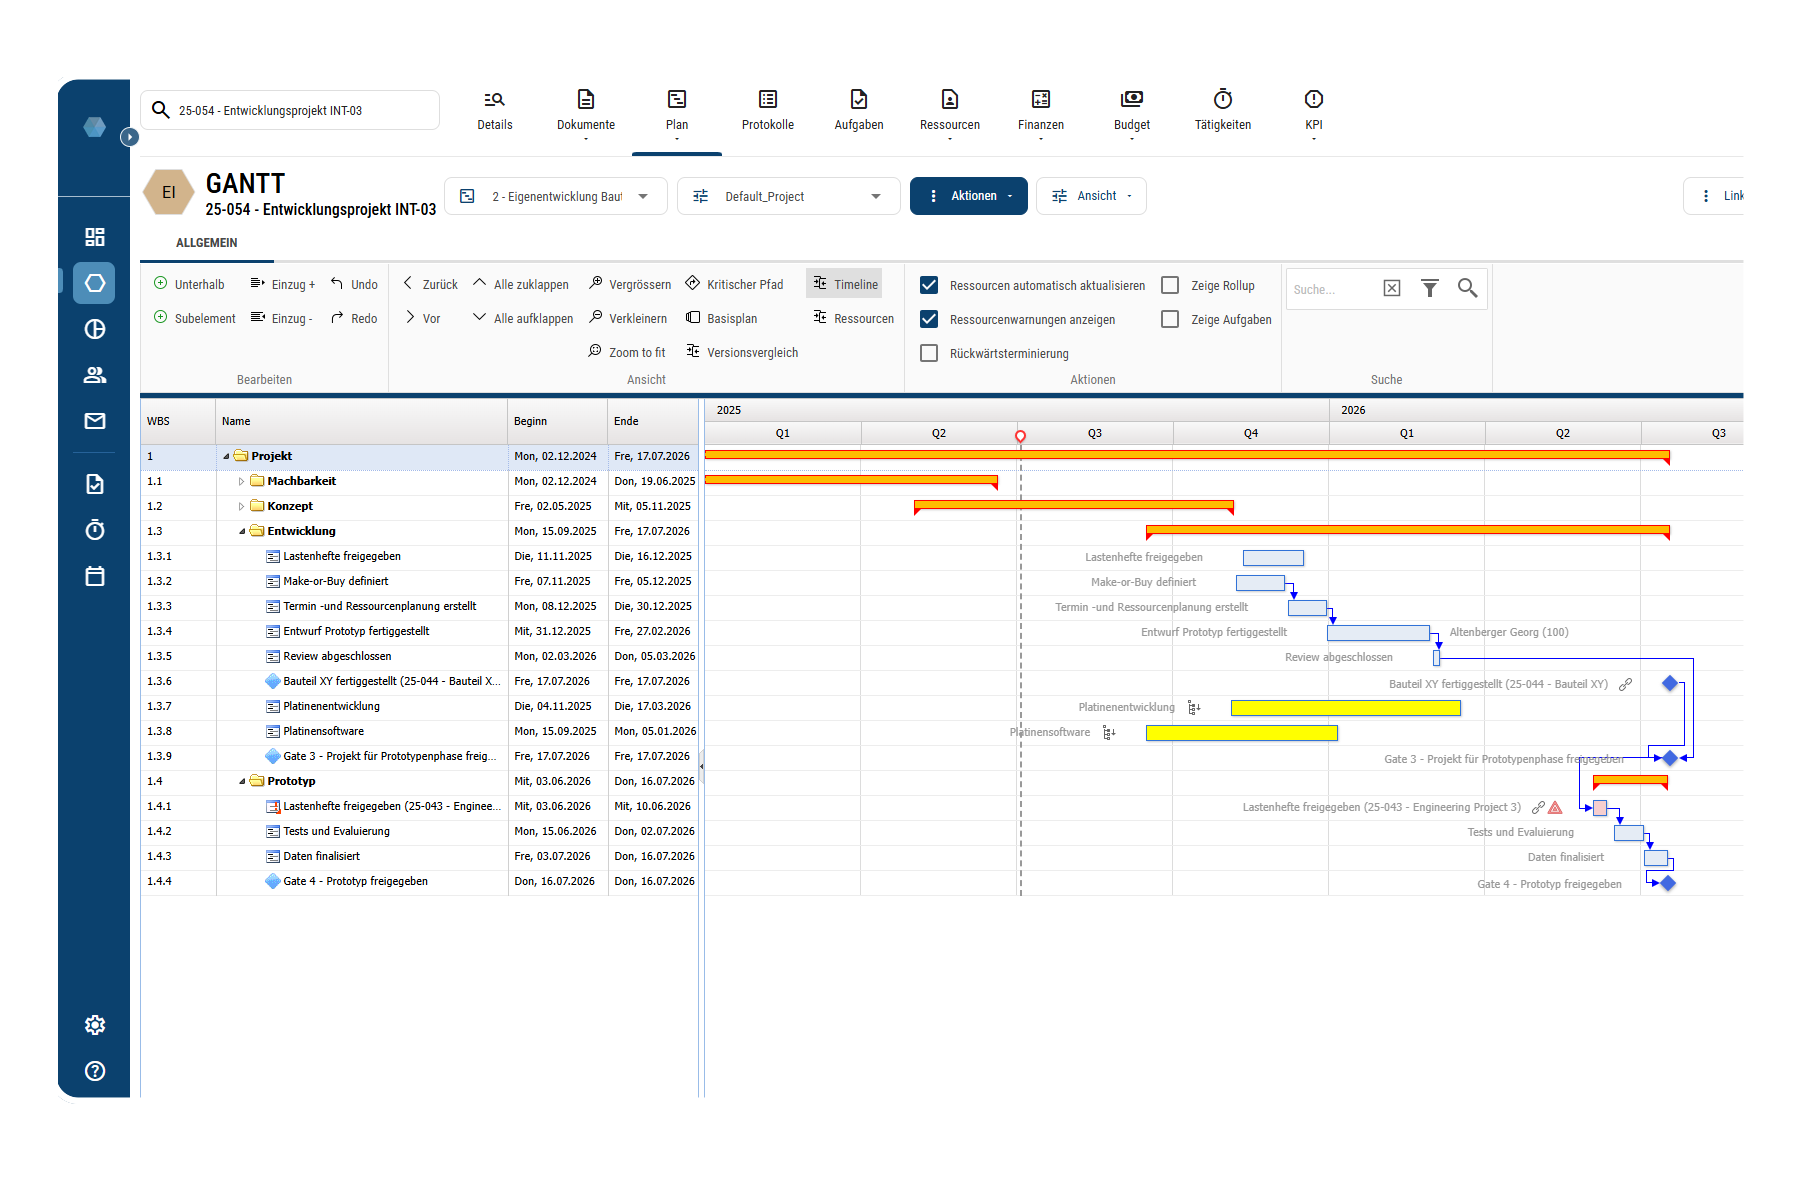Open settings gear in the sidebar

pos(94,1025)
